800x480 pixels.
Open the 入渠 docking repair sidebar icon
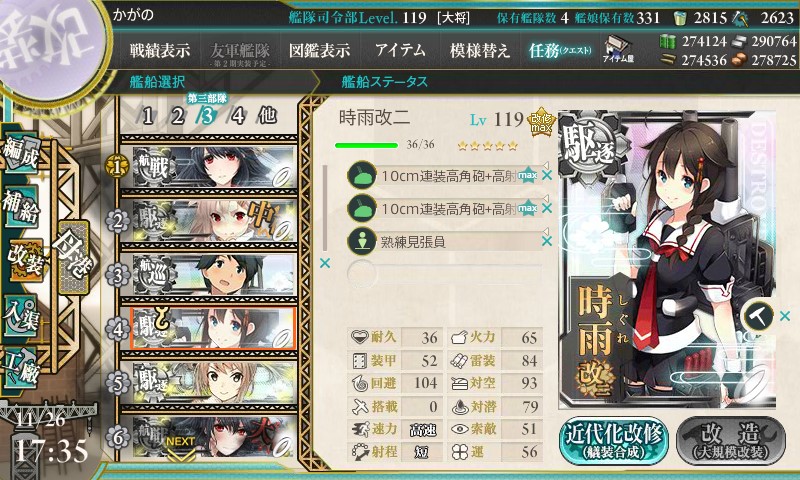[x=20, y=315]
